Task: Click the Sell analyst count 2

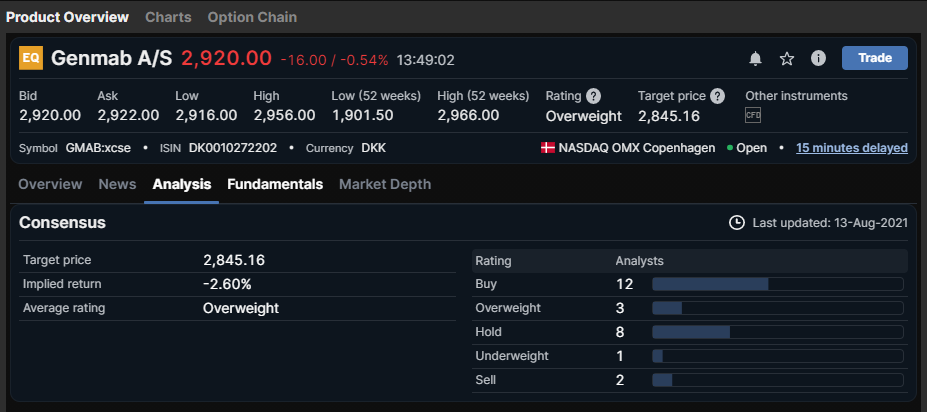Action: 620,380
